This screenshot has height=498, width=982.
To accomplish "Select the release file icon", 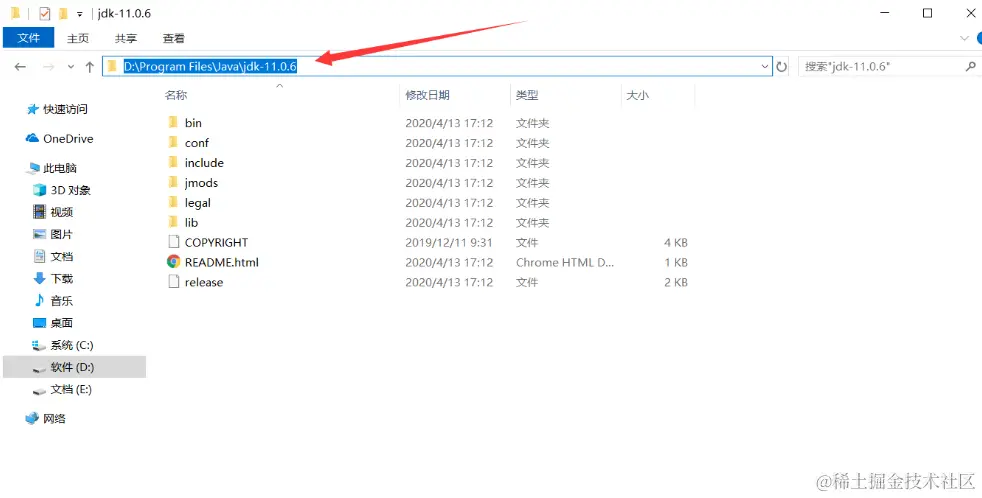I will (x=173, y=282).
